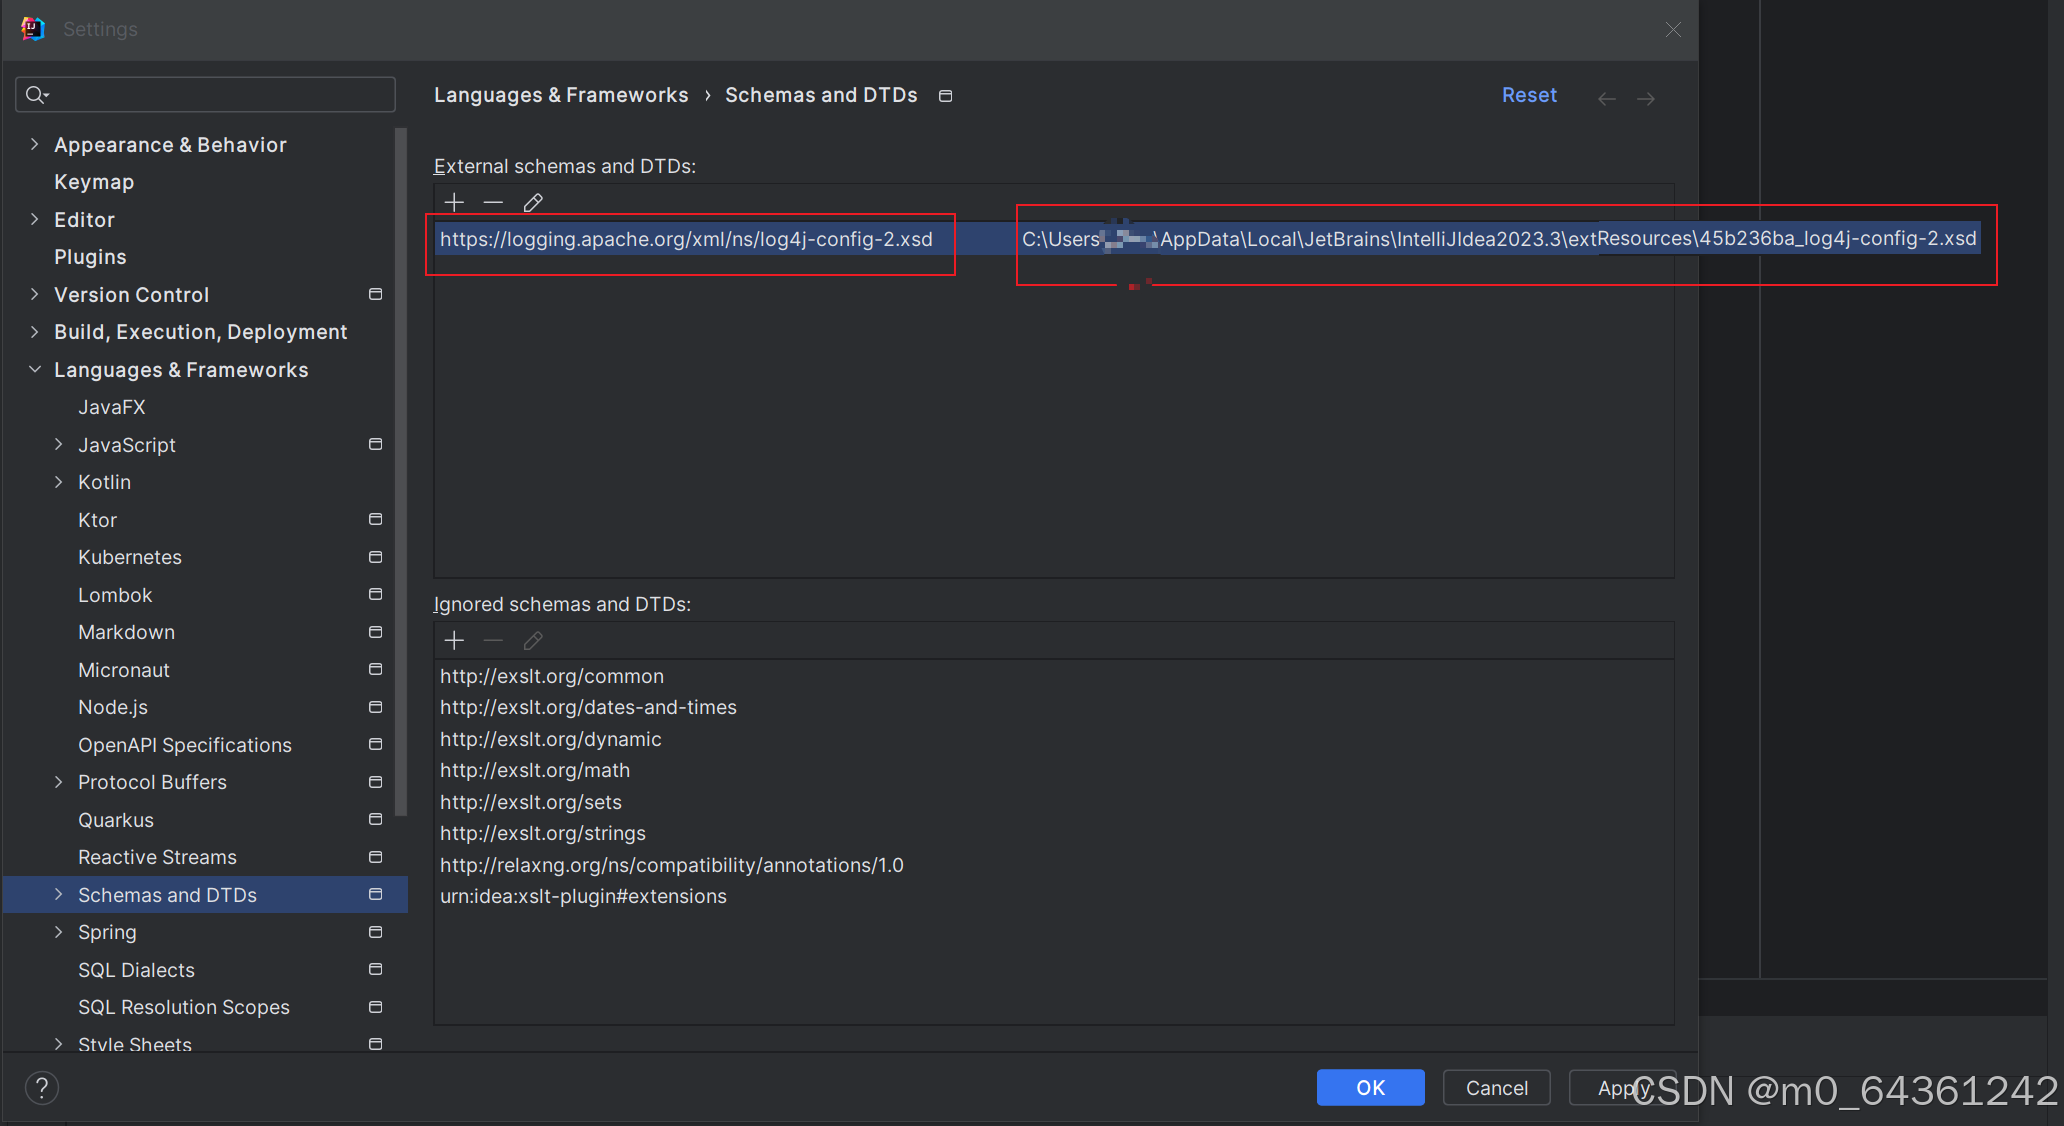
Task: Navigate back with the left arrow icon
Action: click(1607, 97)
